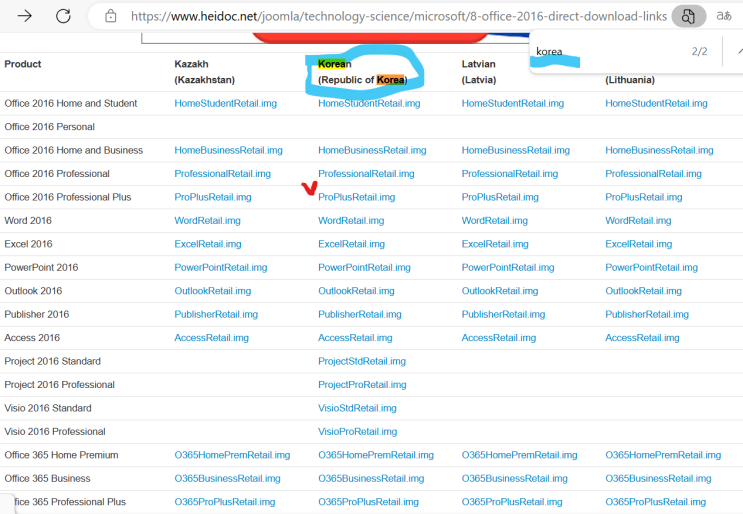The width and height of the screenshot is (743, 514).
Task: Open the site lock info icon
Action: (110, 16)
